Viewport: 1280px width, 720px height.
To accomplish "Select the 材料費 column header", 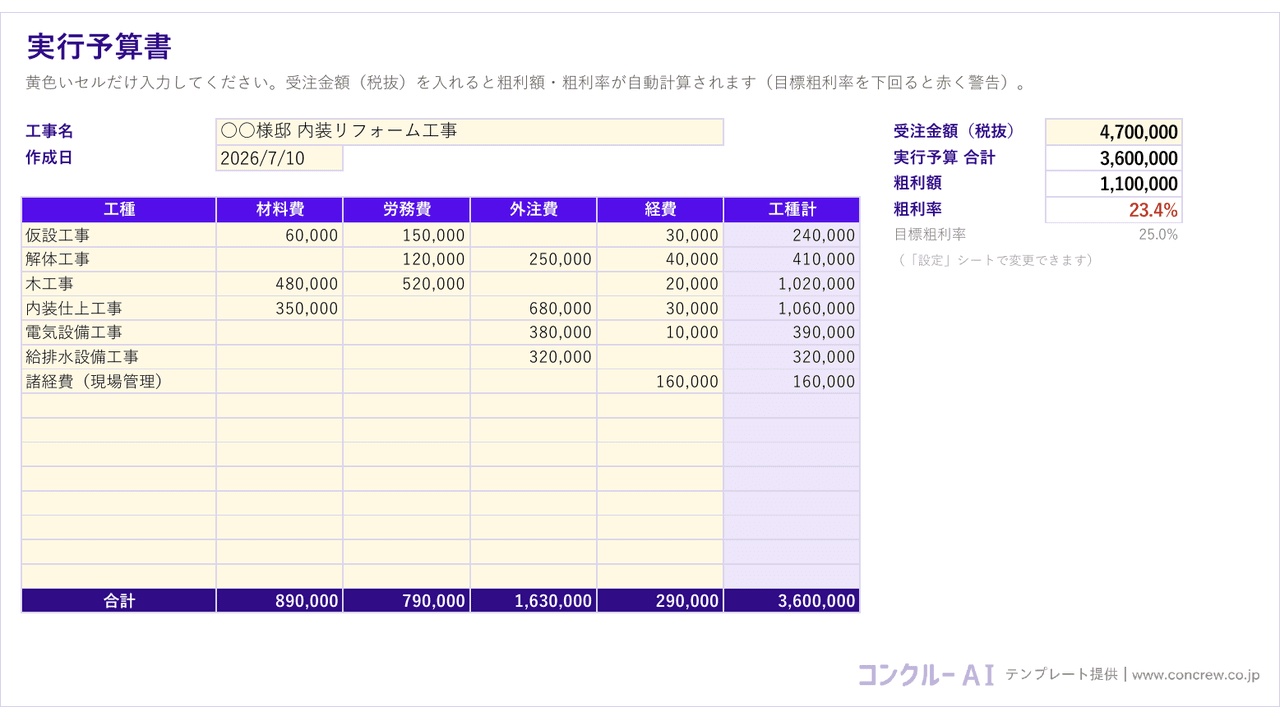I will point(280,210).
